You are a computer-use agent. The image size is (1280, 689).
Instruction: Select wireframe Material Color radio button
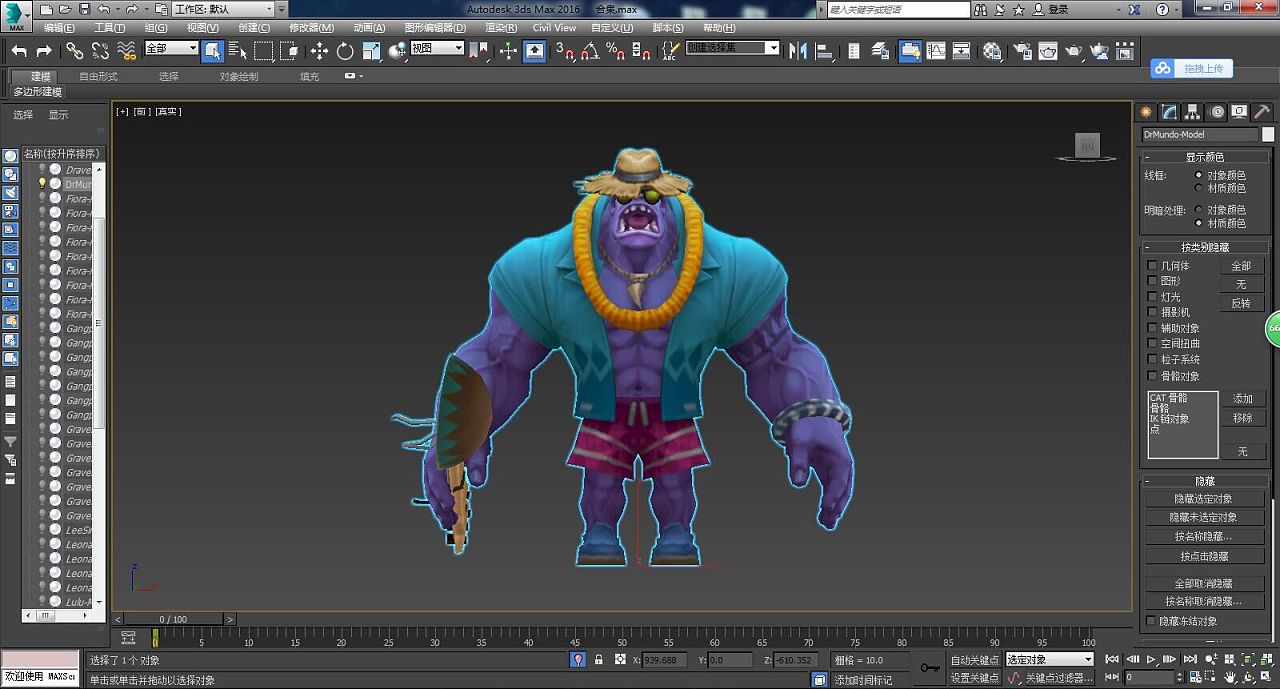(x=1199, y=188)
